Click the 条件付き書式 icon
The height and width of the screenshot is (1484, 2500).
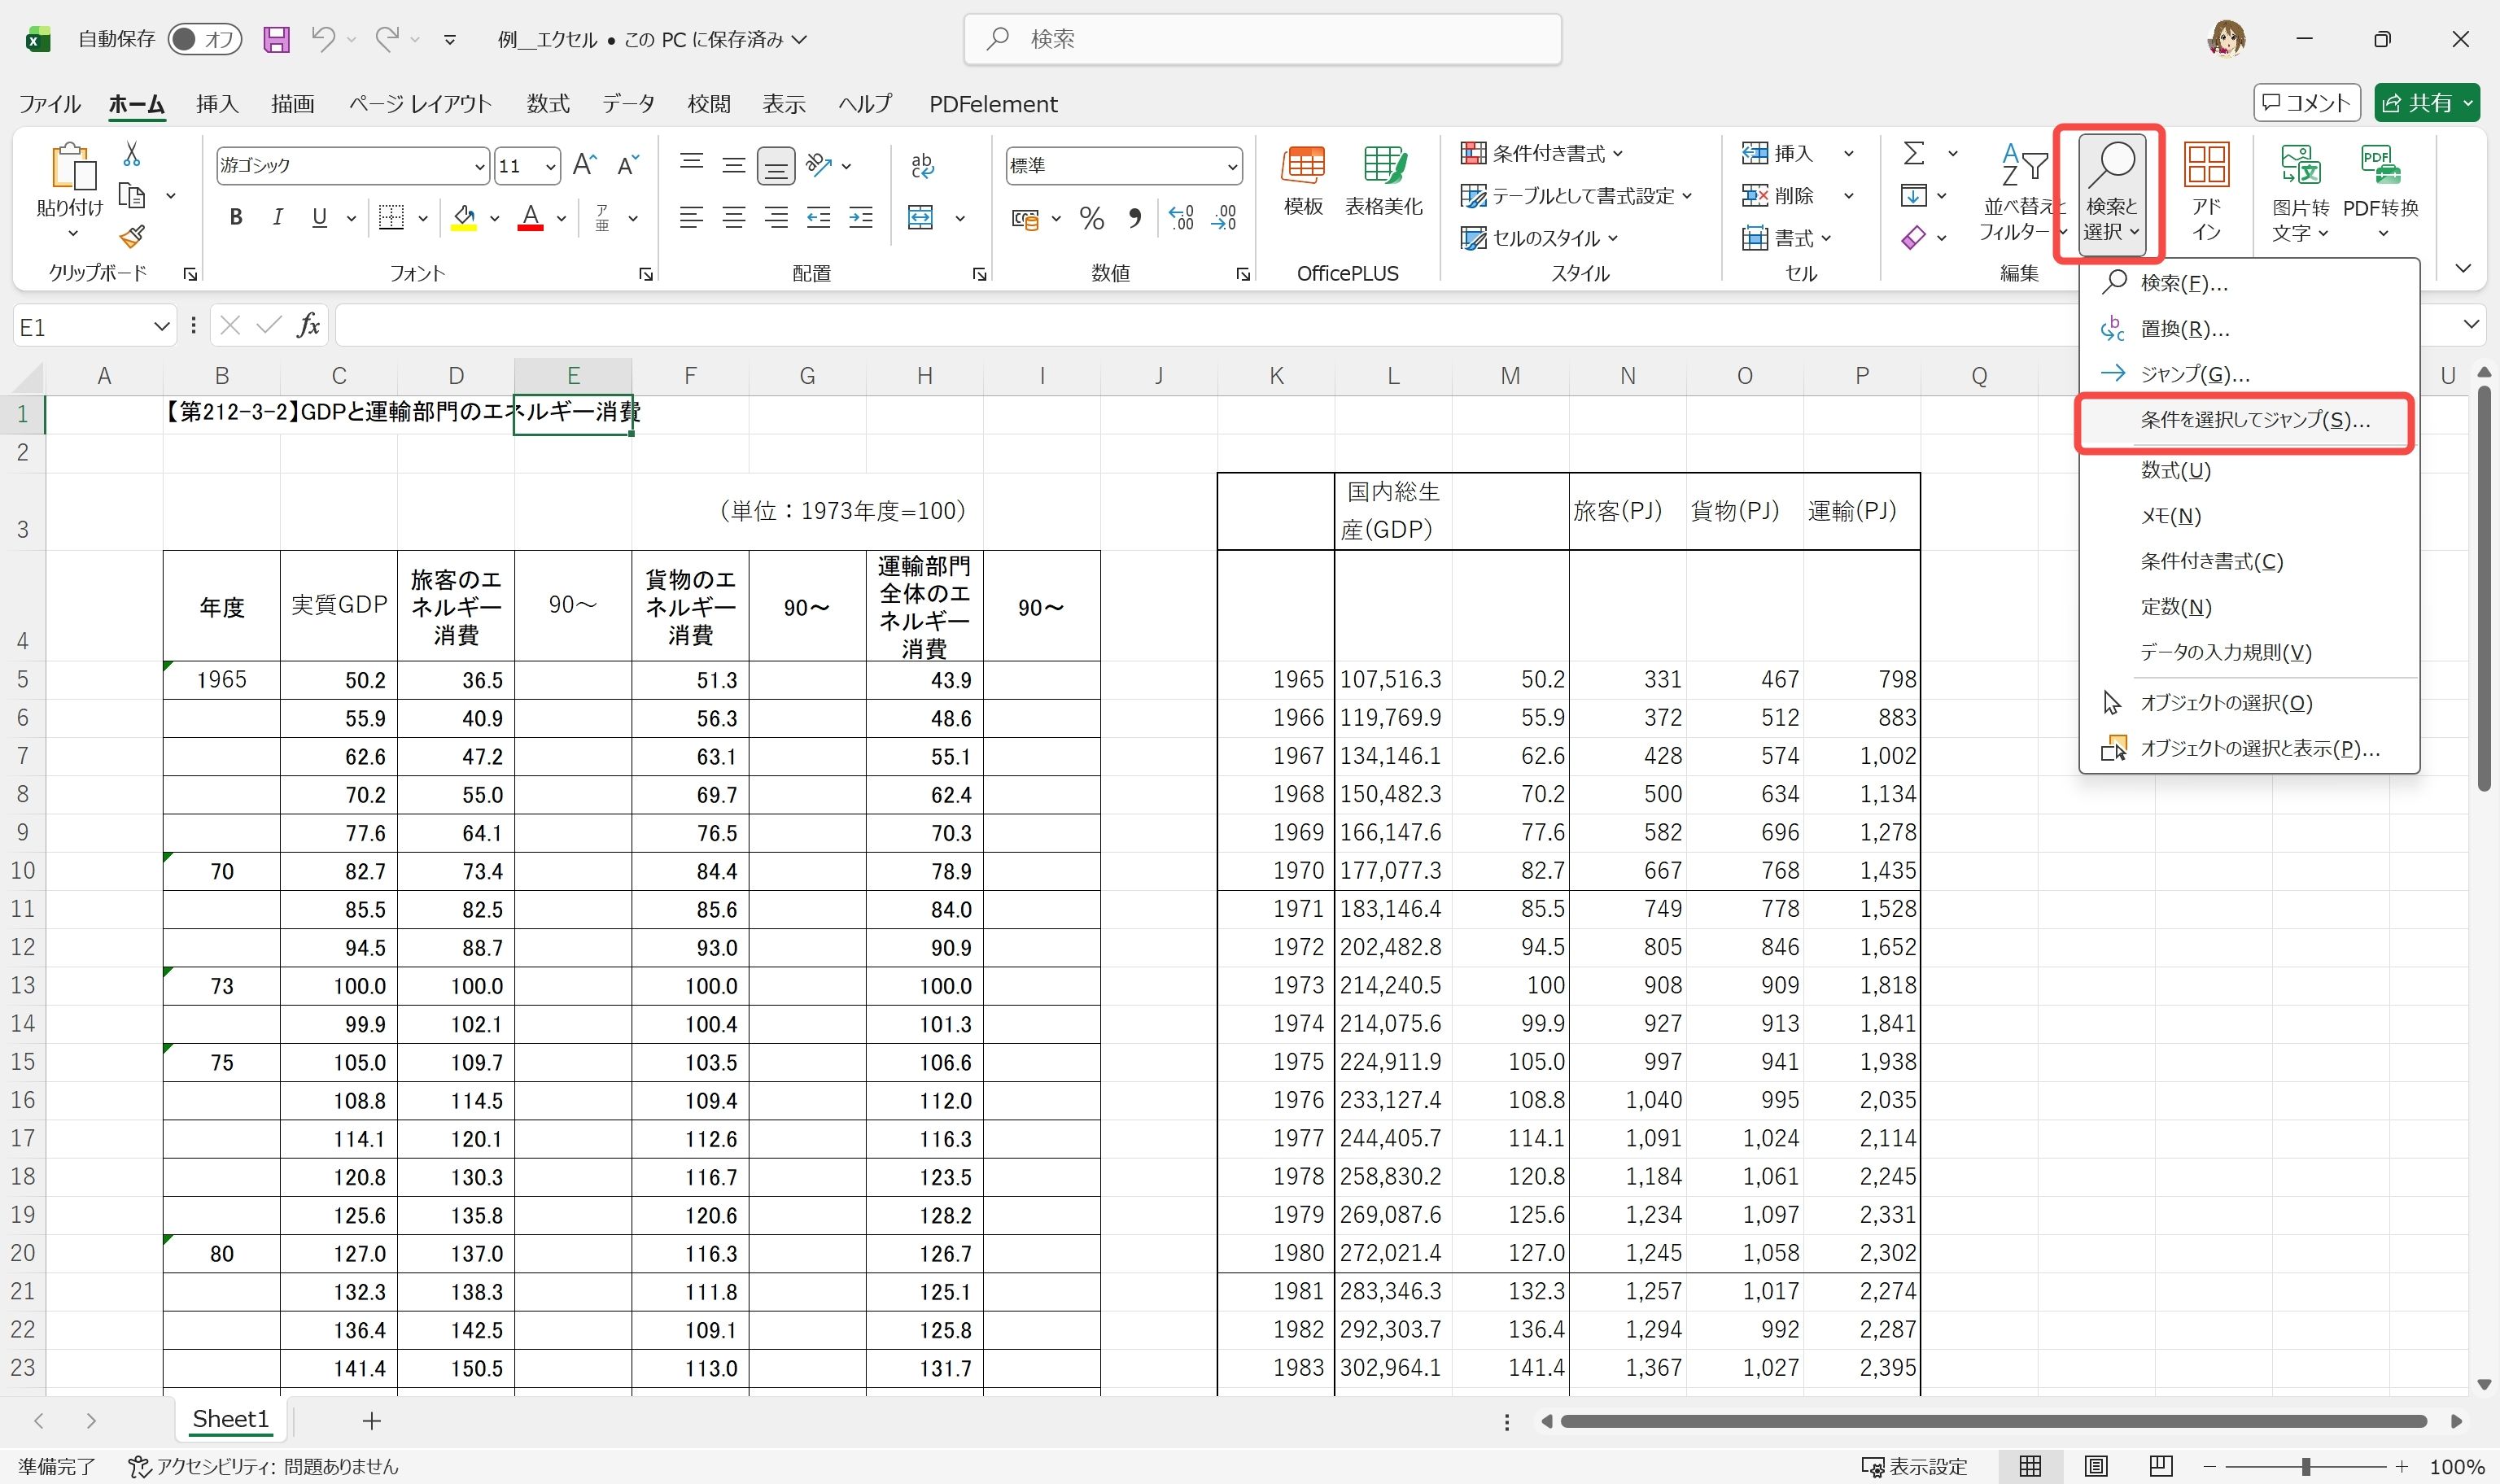pos(1474,152)
